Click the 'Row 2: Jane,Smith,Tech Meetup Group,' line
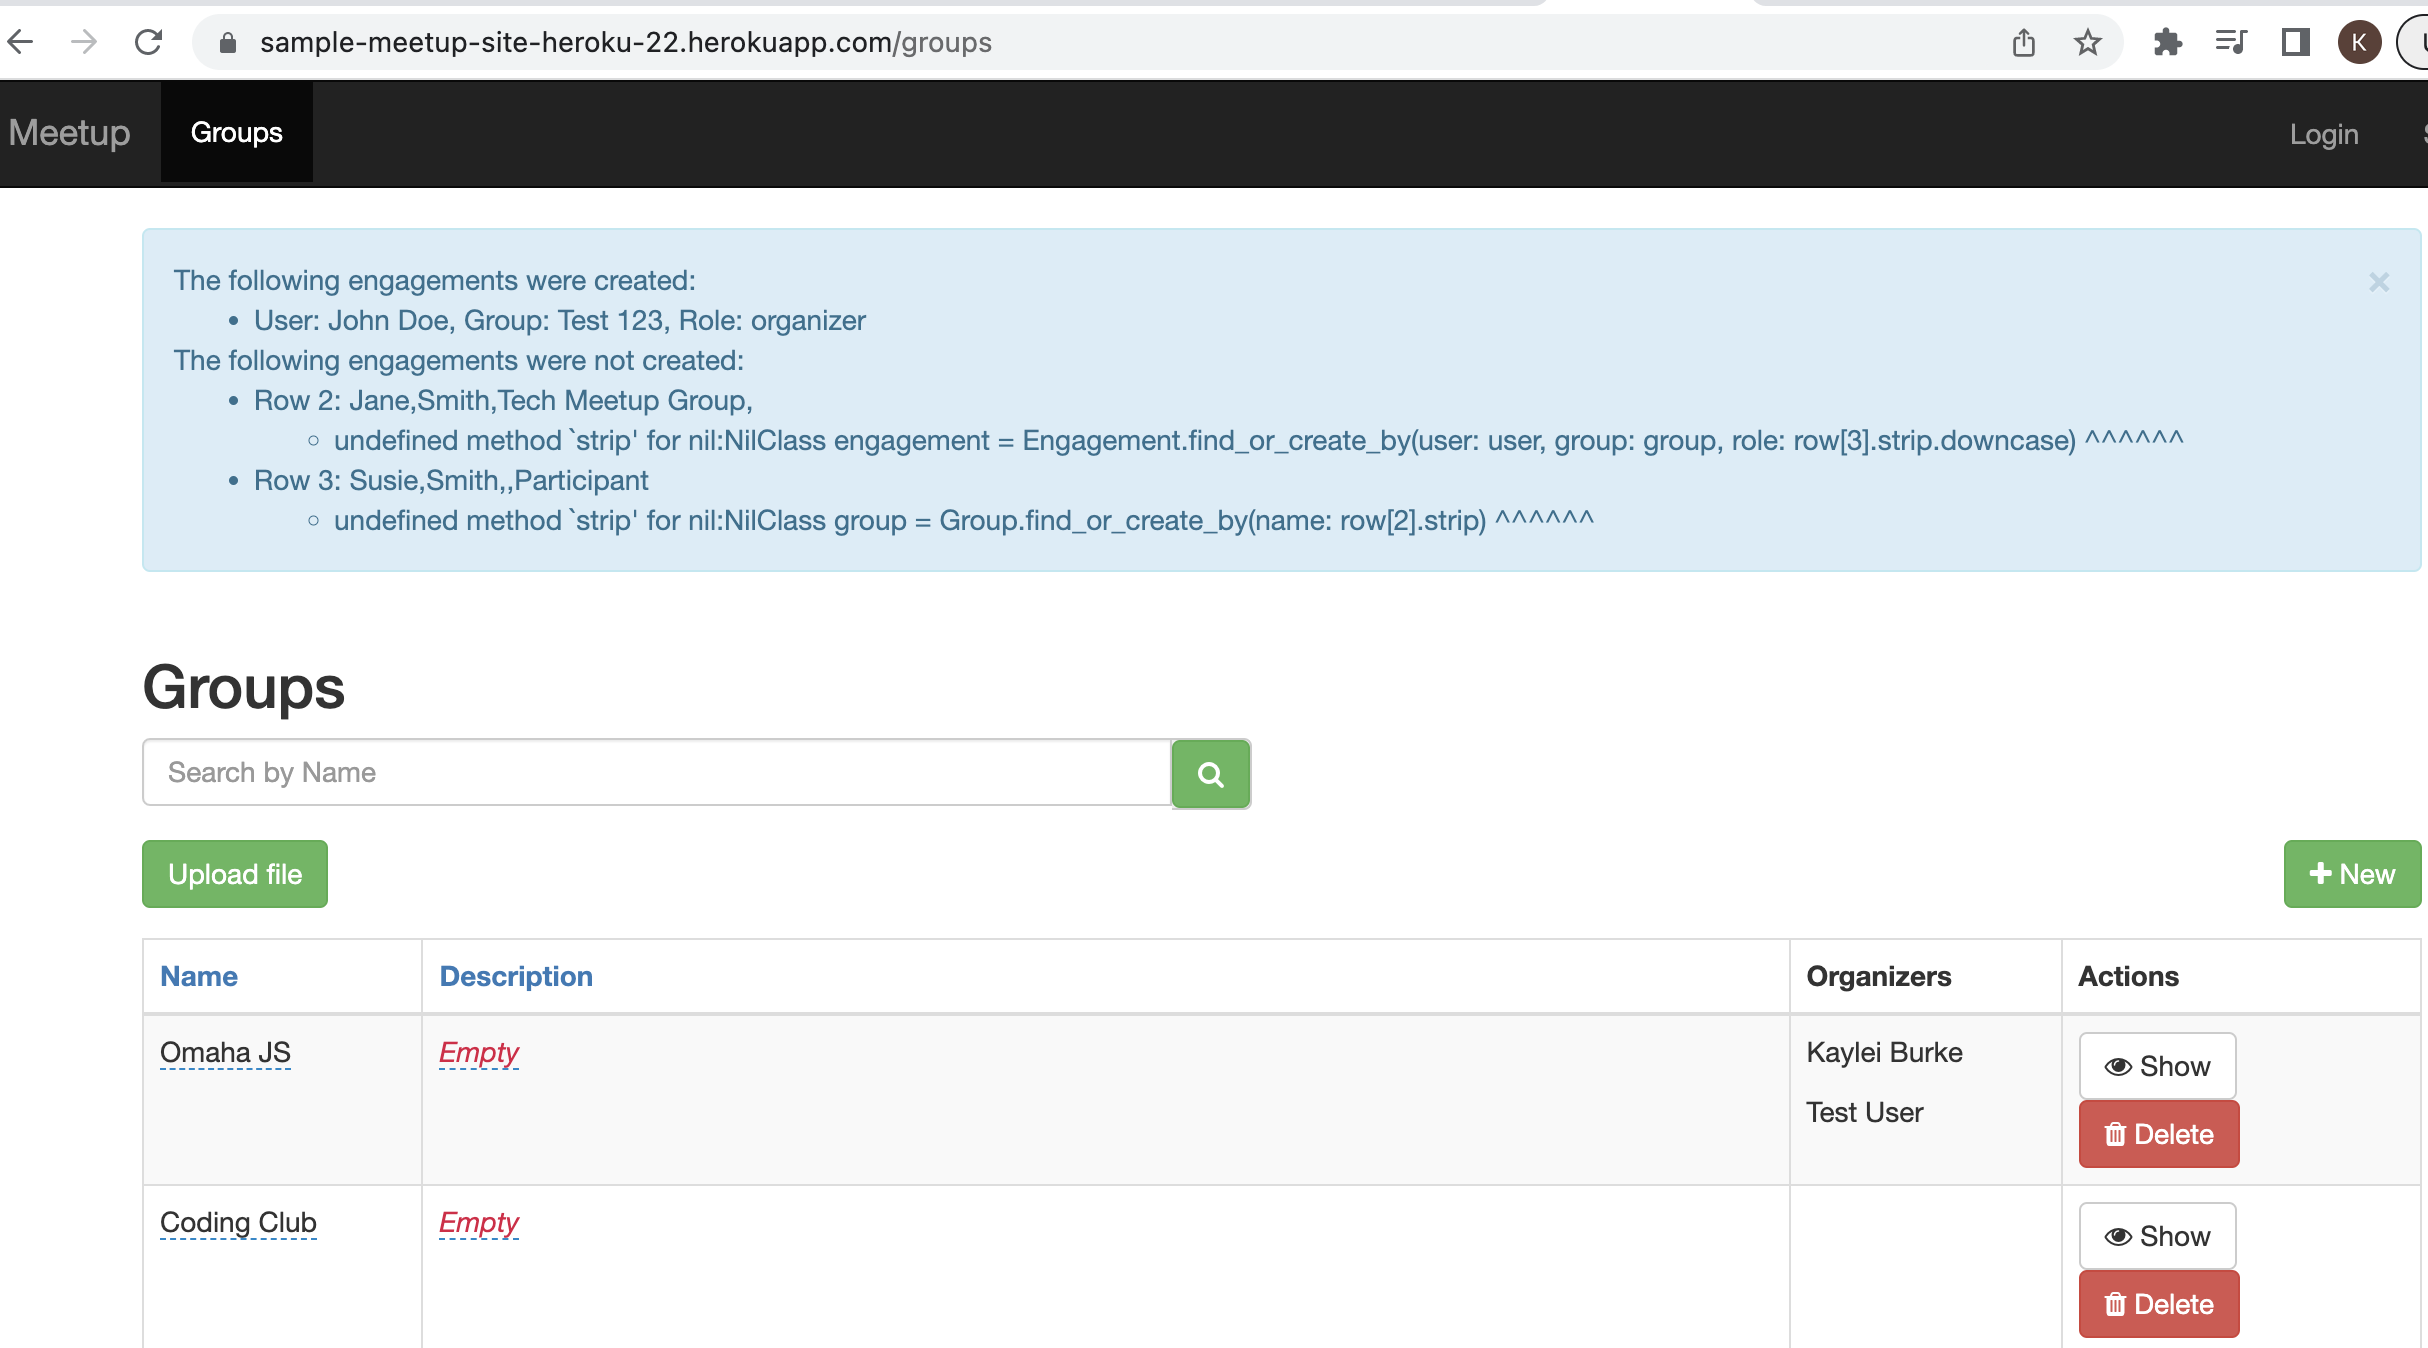This screenshot has width=2428, height=1348. pyautogui.click(x=503, y=400)
